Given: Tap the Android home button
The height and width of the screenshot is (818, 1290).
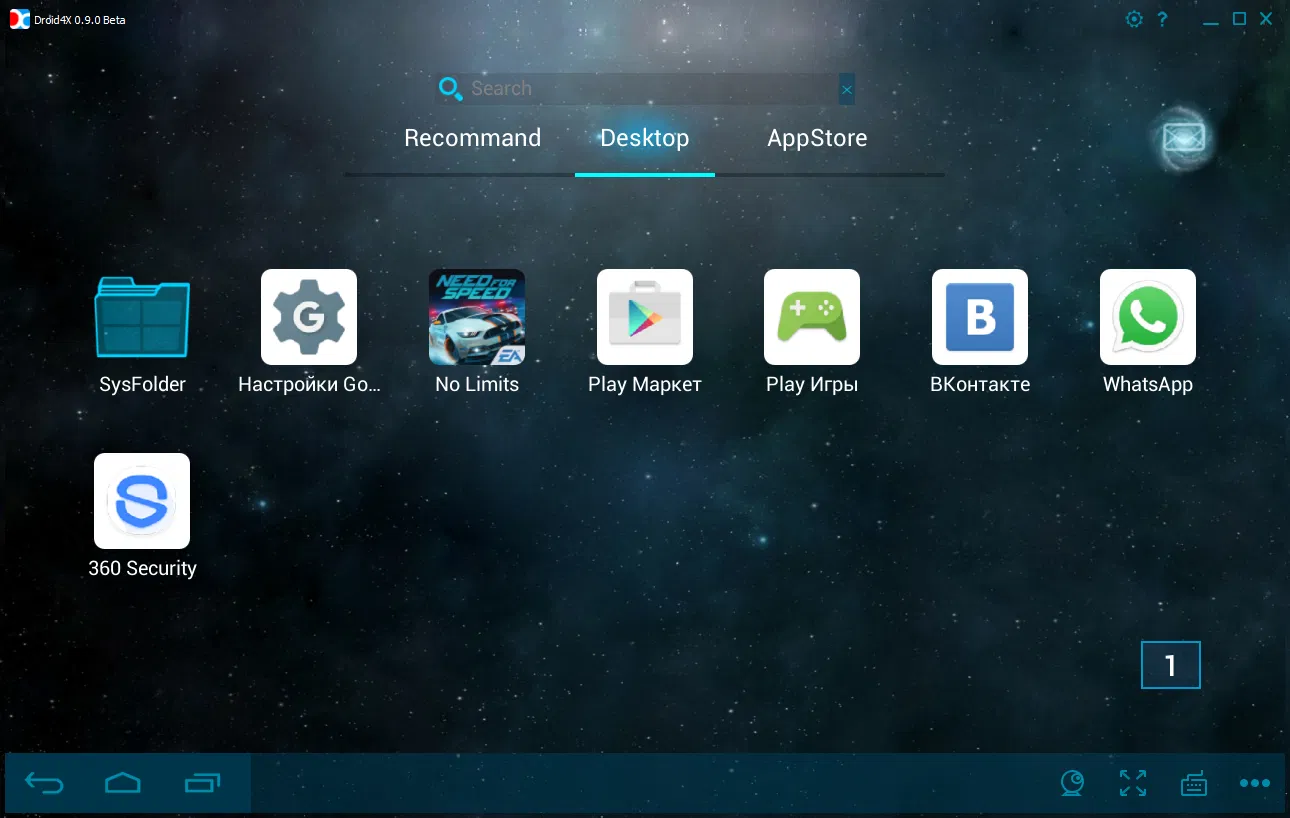Looking at the screenshot, I should tap(123, 783).
